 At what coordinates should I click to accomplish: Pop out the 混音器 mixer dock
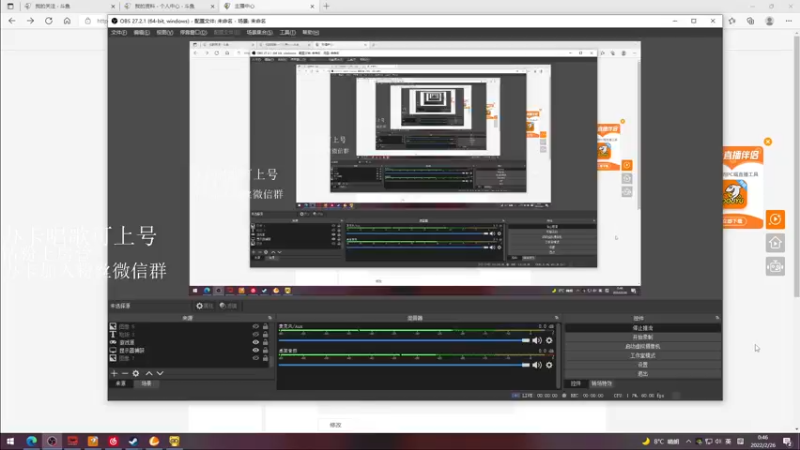[x=557, y=318]
